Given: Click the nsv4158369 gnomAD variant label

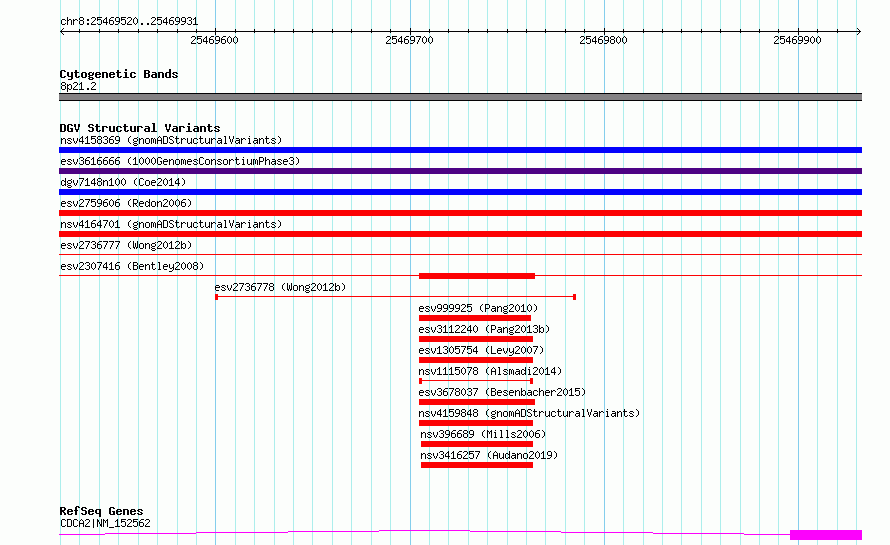Looking at the screenshot, I should [x=171, y=140].
